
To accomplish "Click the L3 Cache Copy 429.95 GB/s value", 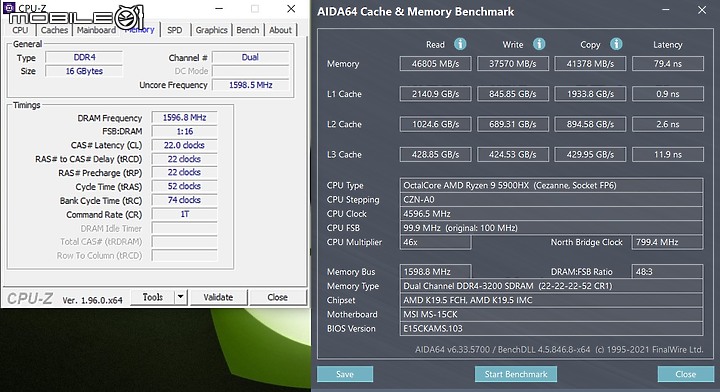I will 590,155.
